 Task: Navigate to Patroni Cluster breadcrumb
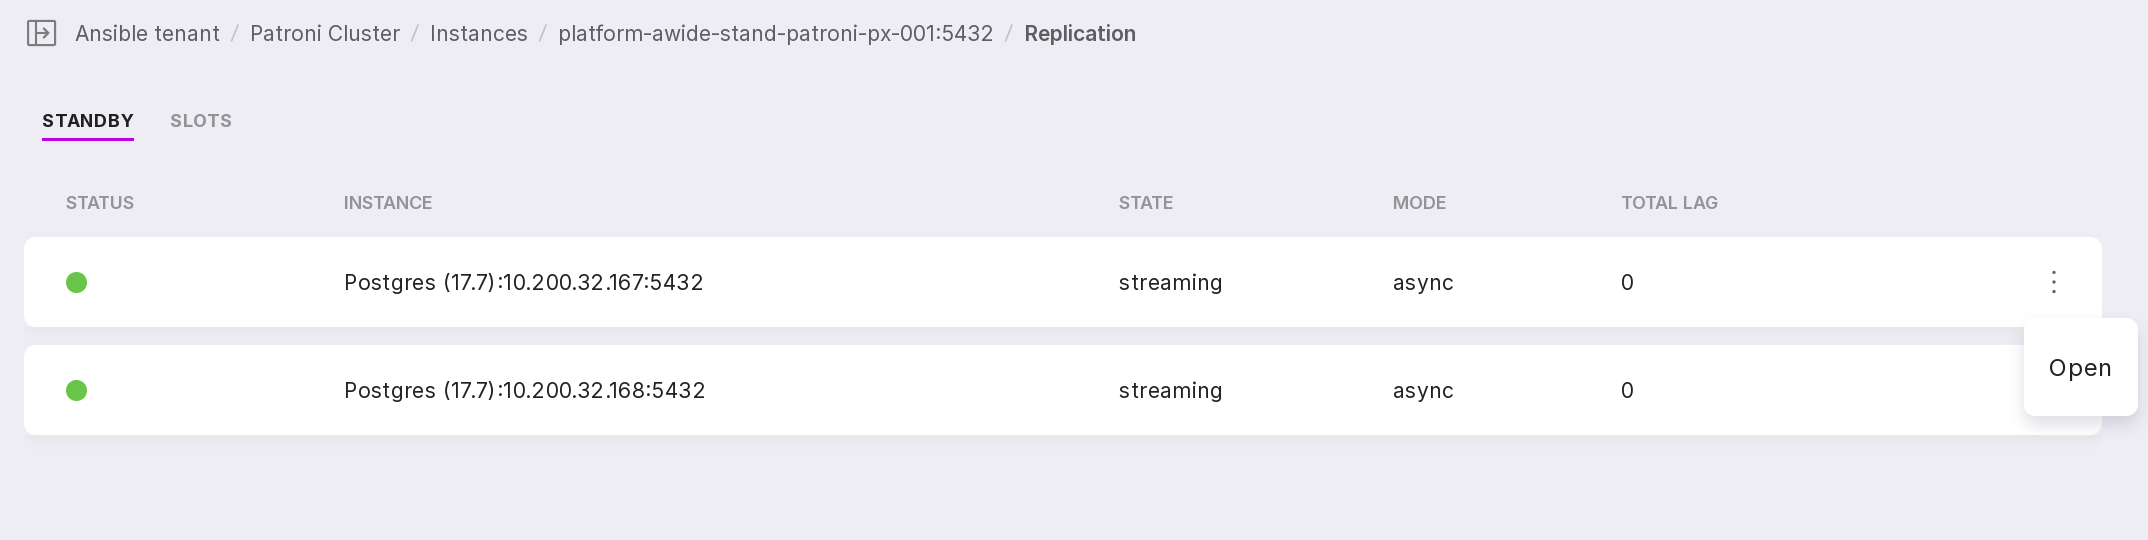pos(325,34)
